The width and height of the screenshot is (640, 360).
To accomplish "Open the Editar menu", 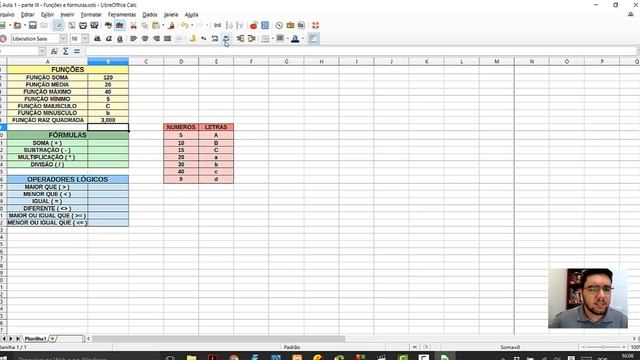I will pyautogui.click(x=28, y=15).
